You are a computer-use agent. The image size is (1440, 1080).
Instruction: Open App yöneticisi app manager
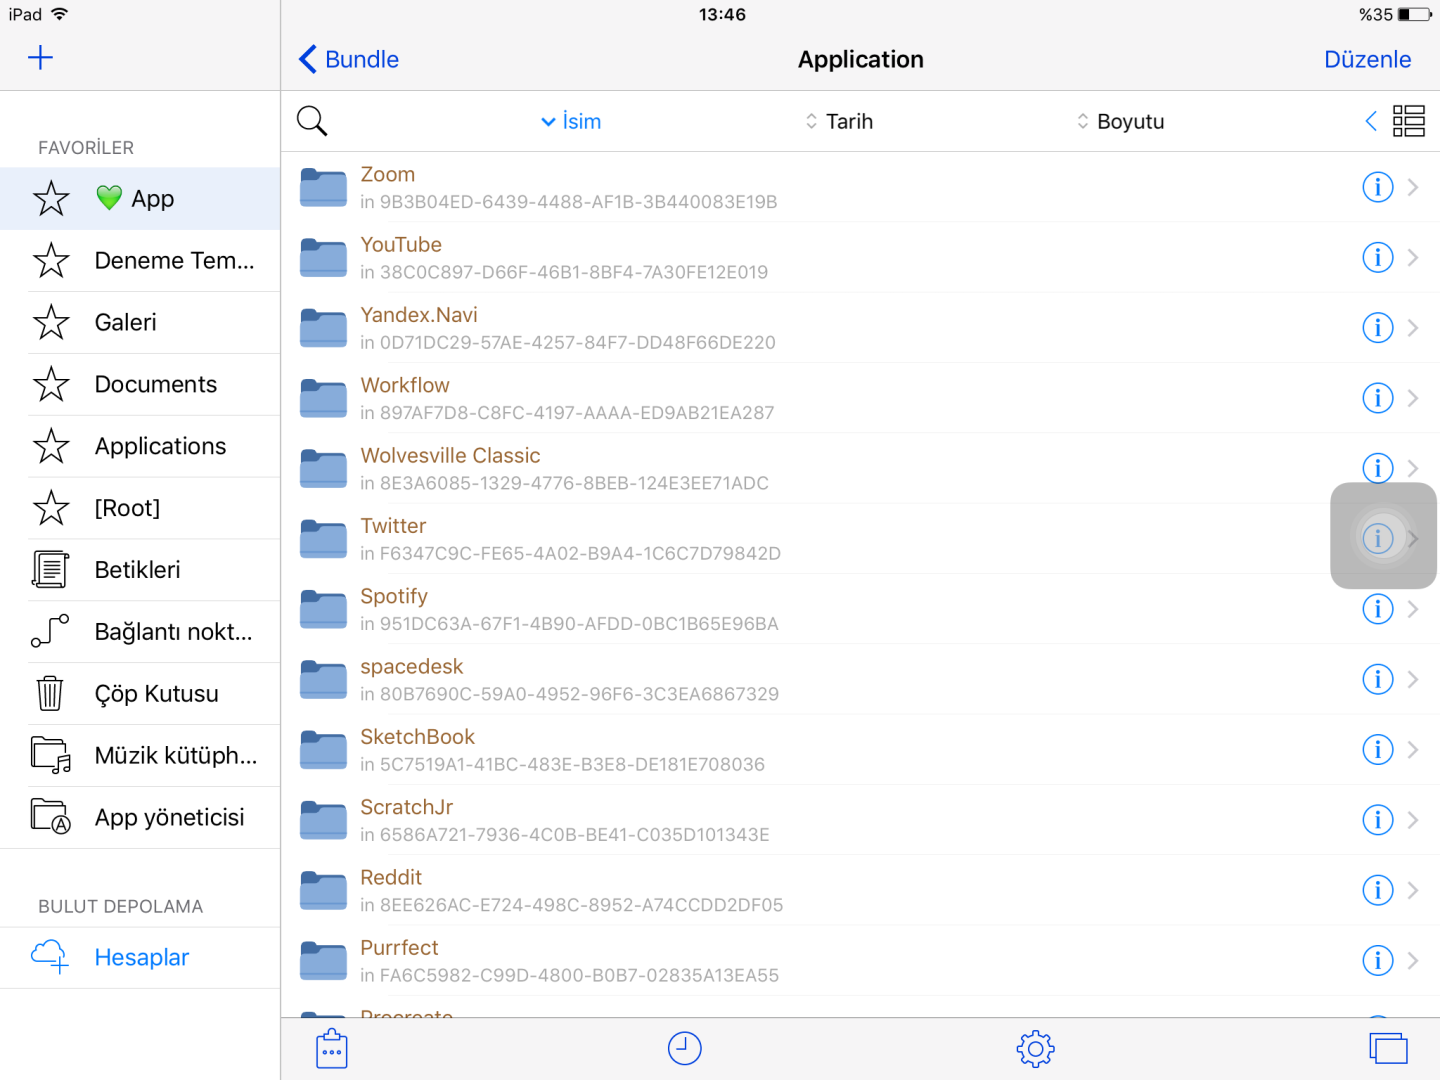(x=140, y=817)
